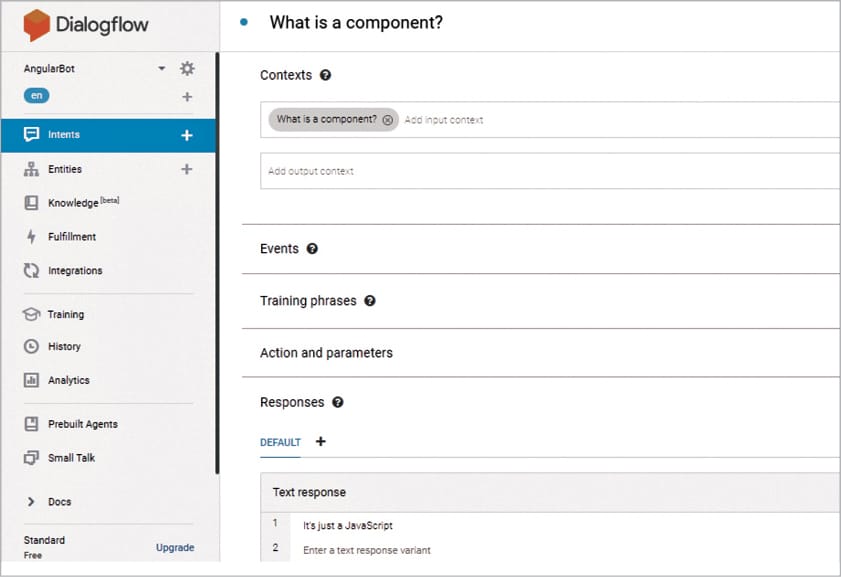Screen dimensions: 841x577
Task: Click 'Enter a text response variant' field
Action: [367, 550]
